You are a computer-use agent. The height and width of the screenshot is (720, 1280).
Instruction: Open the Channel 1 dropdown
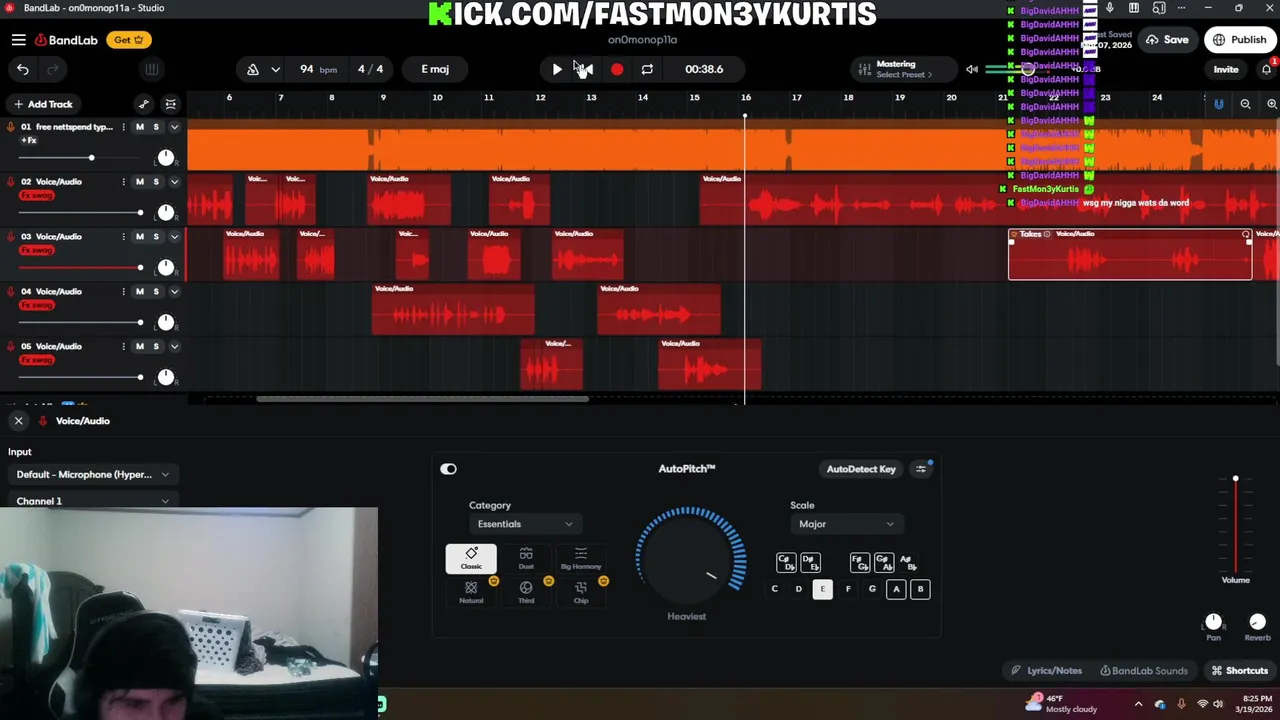coord(92,501)
